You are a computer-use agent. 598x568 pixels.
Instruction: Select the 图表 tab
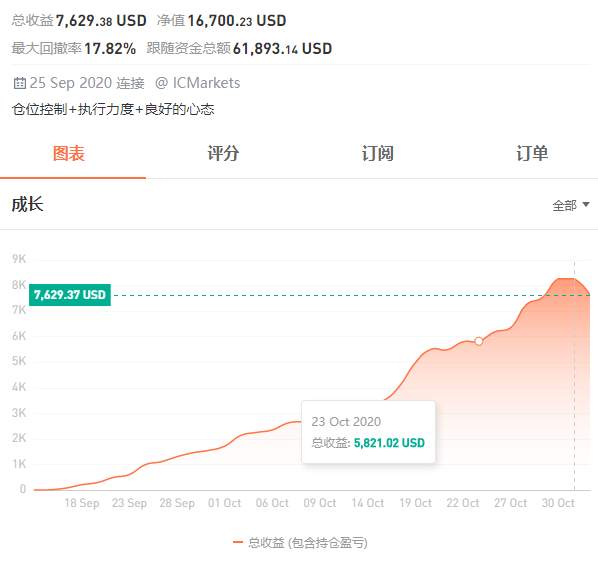click(x=69, y=153)
